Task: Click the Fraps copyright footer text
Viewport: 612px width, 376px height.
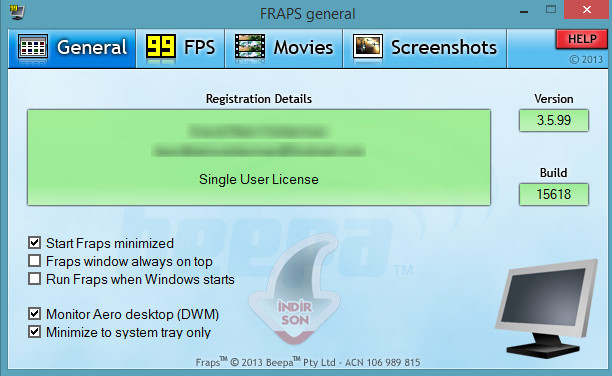Action: click(308, 362)
